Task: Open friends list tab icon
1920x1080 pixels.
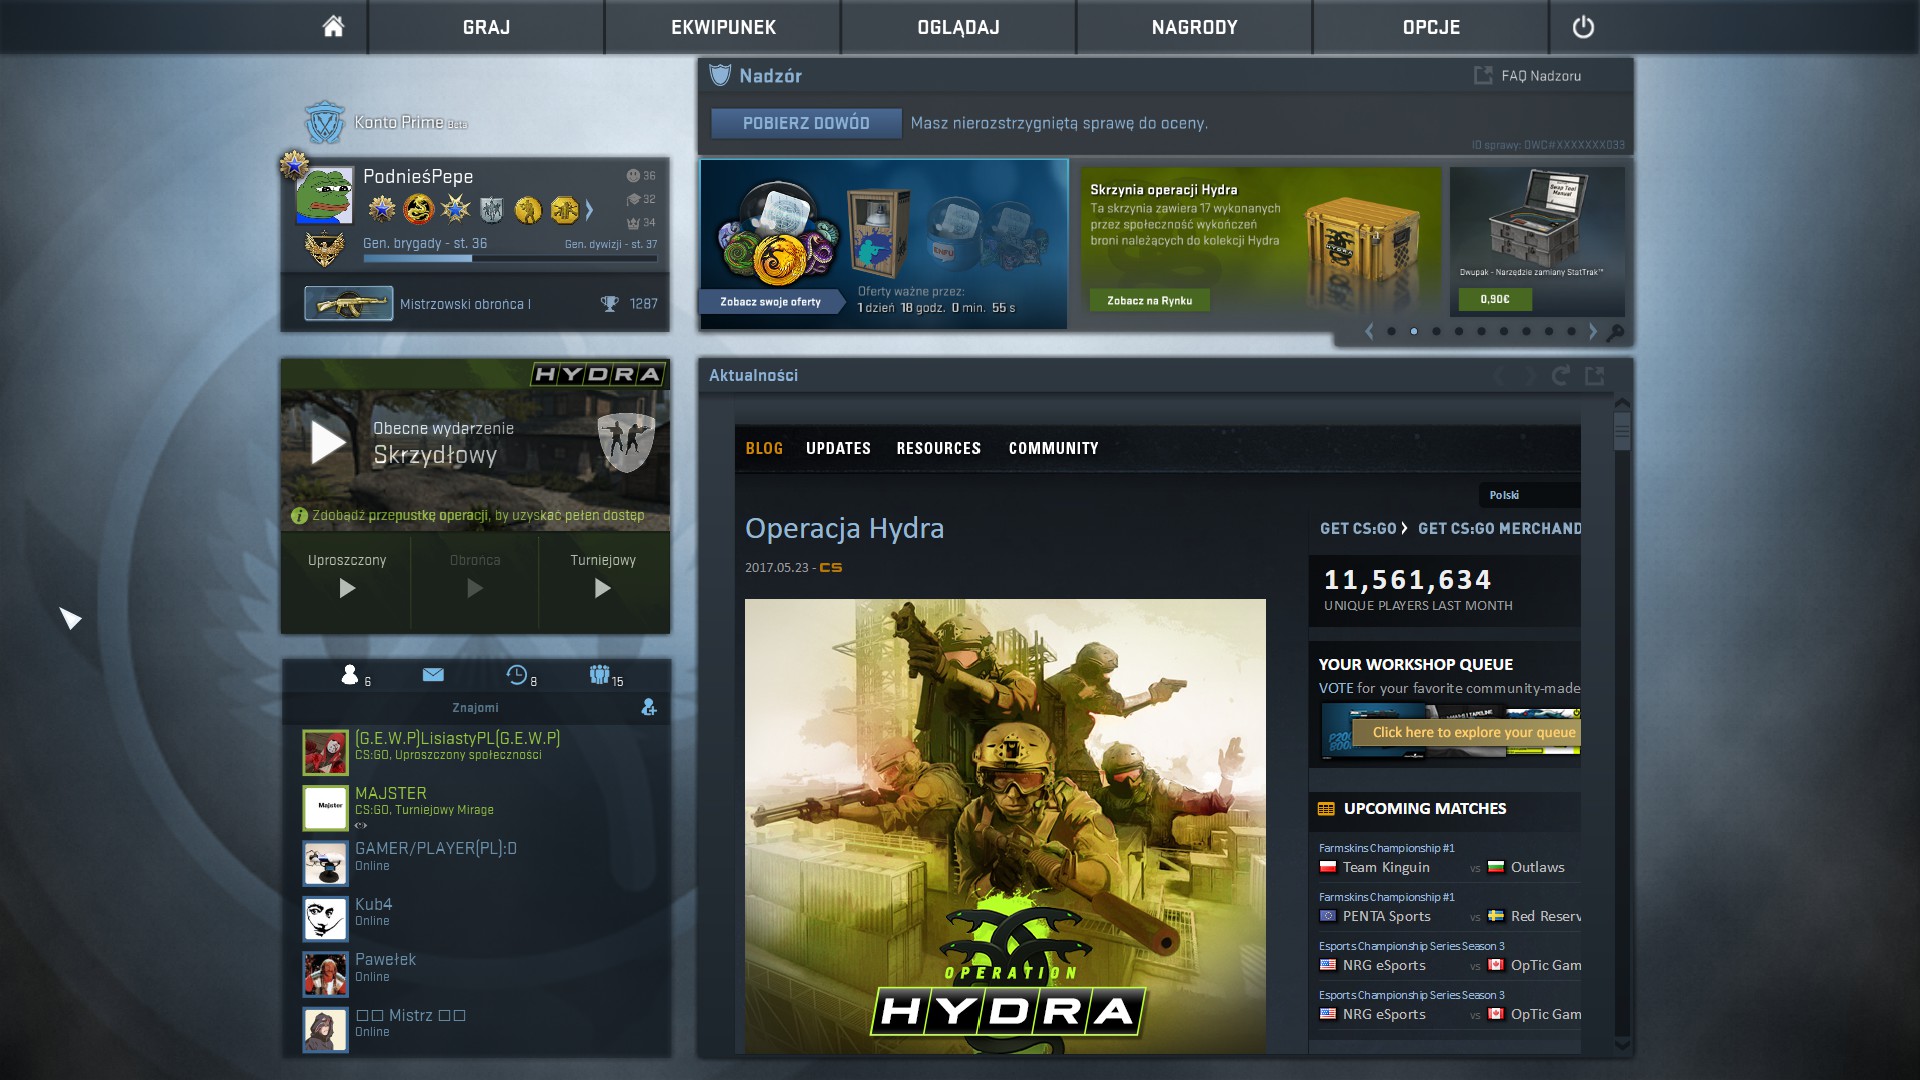Action: click(349, 675)
